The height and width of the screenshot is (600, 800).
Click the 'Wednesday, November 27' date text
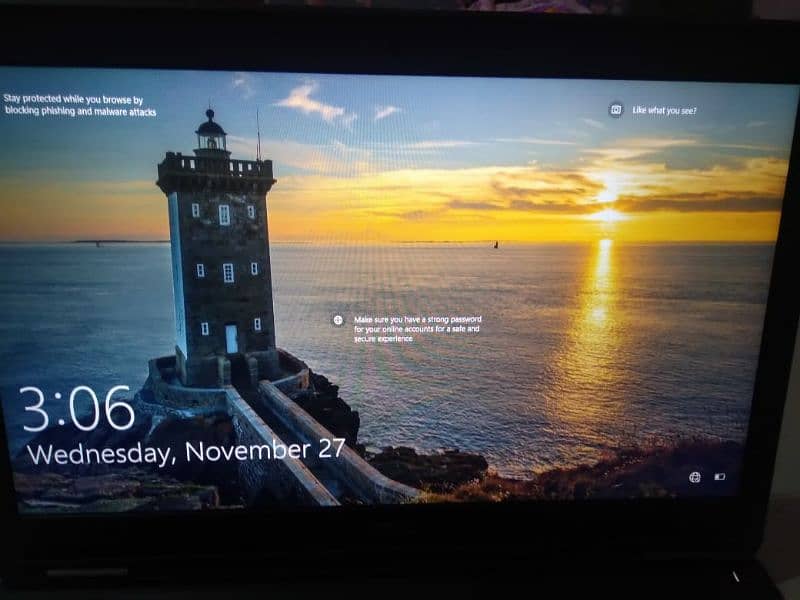[185, 451]
